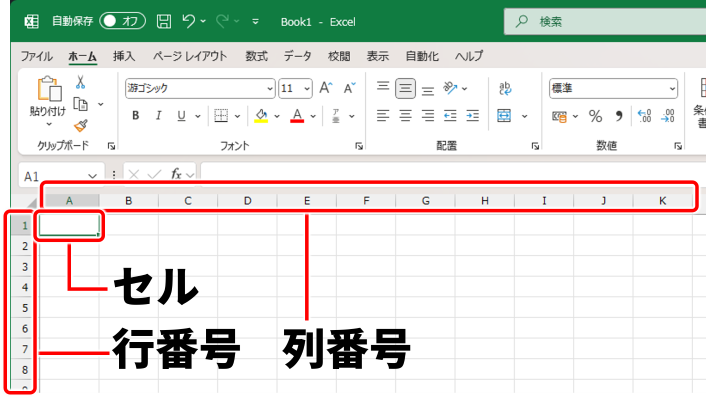
Task: Click the Wrap Text icon
Action: point(505,88)
